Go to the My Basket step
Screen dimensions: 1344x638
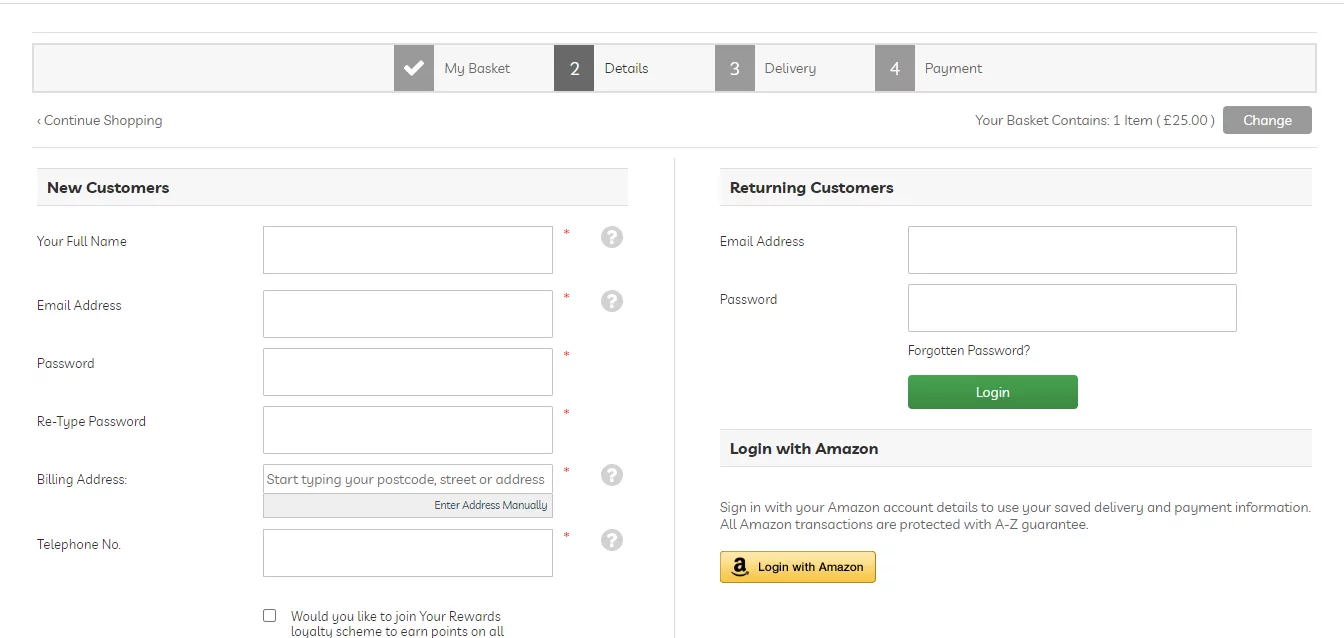[477, 68]
